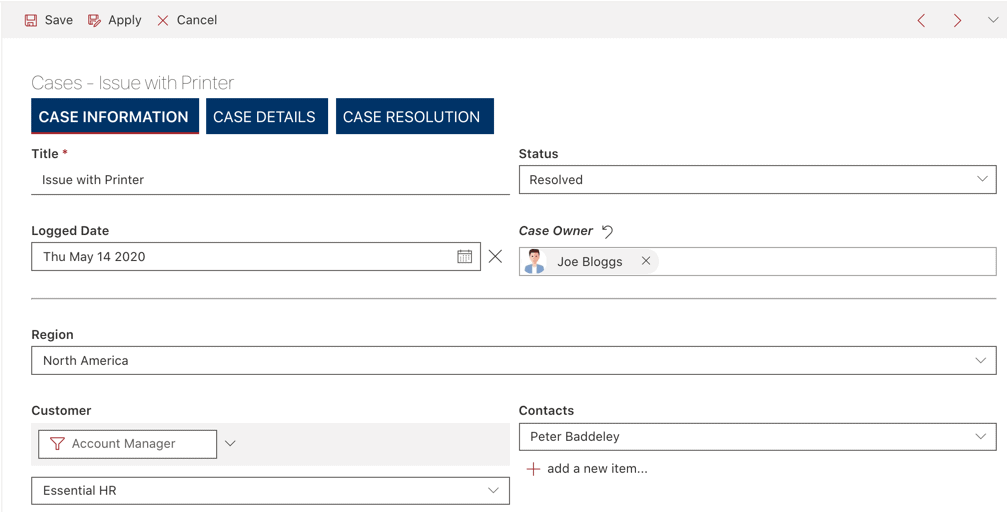Expand the Status dropdown
This screenshot has height=512, width=1007.
[x=981, y=180]
